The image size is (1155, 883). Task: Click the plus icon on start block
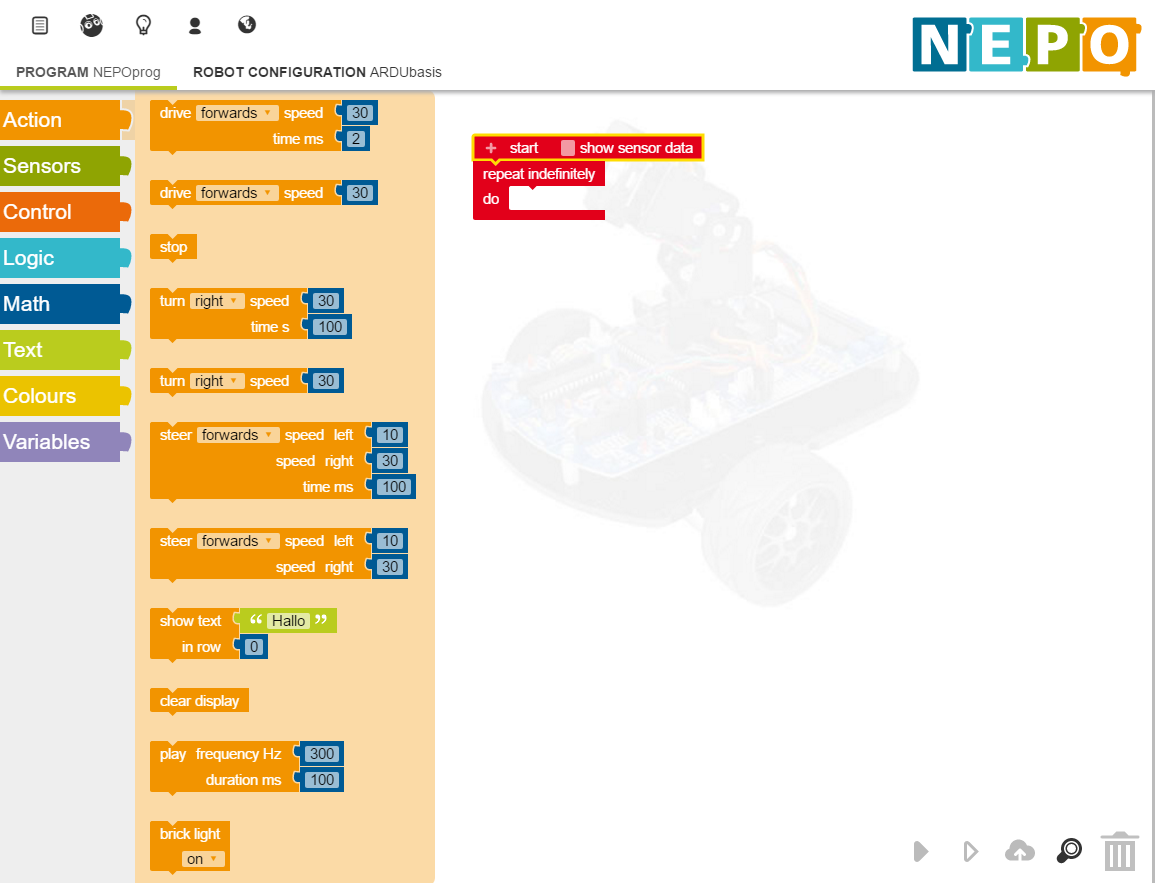(491, 148)
